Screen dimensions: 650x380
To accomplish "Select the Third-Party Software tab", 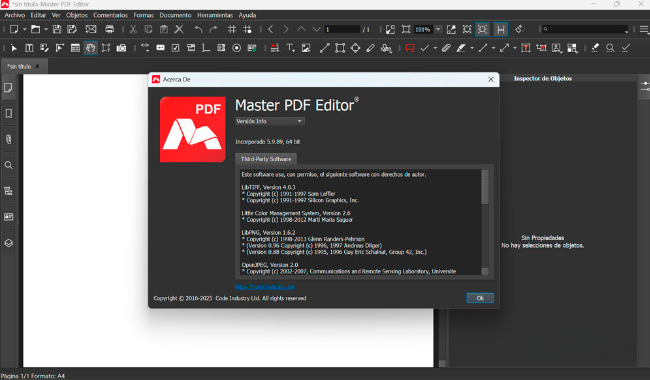I will [x=266, y=159].
